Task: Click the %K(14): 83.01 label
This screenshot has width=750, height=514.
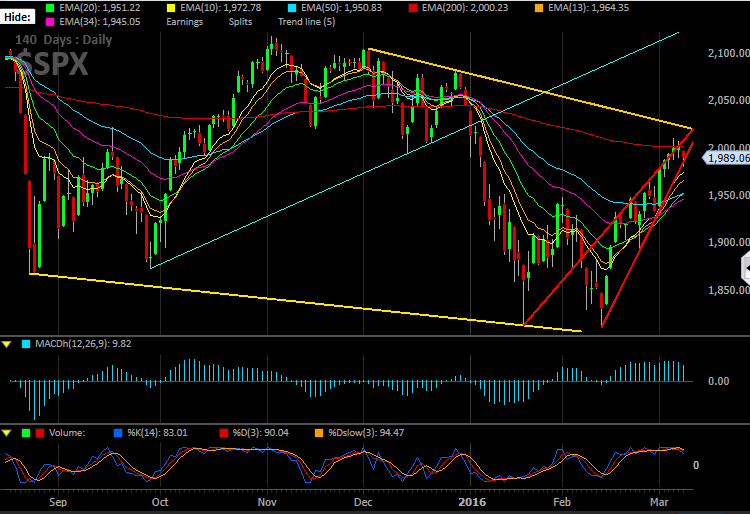Action: (x=157, y=433)
